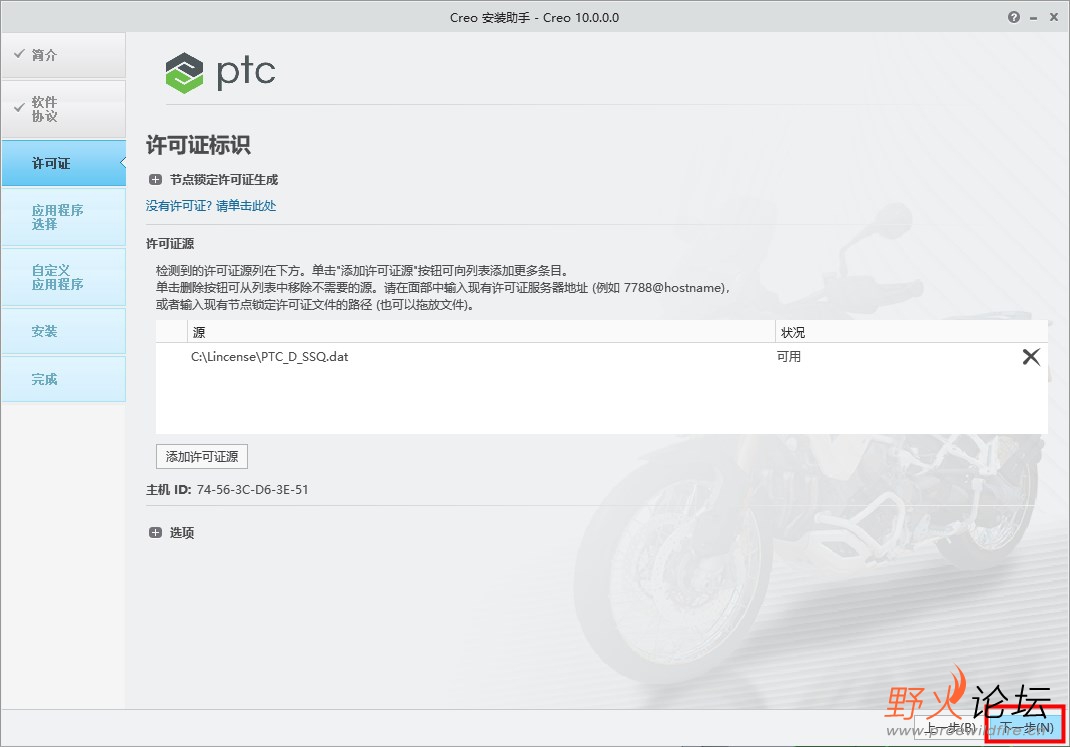
Task: Expand 节点锁定许可证生成 section
Action: [156, 180]
